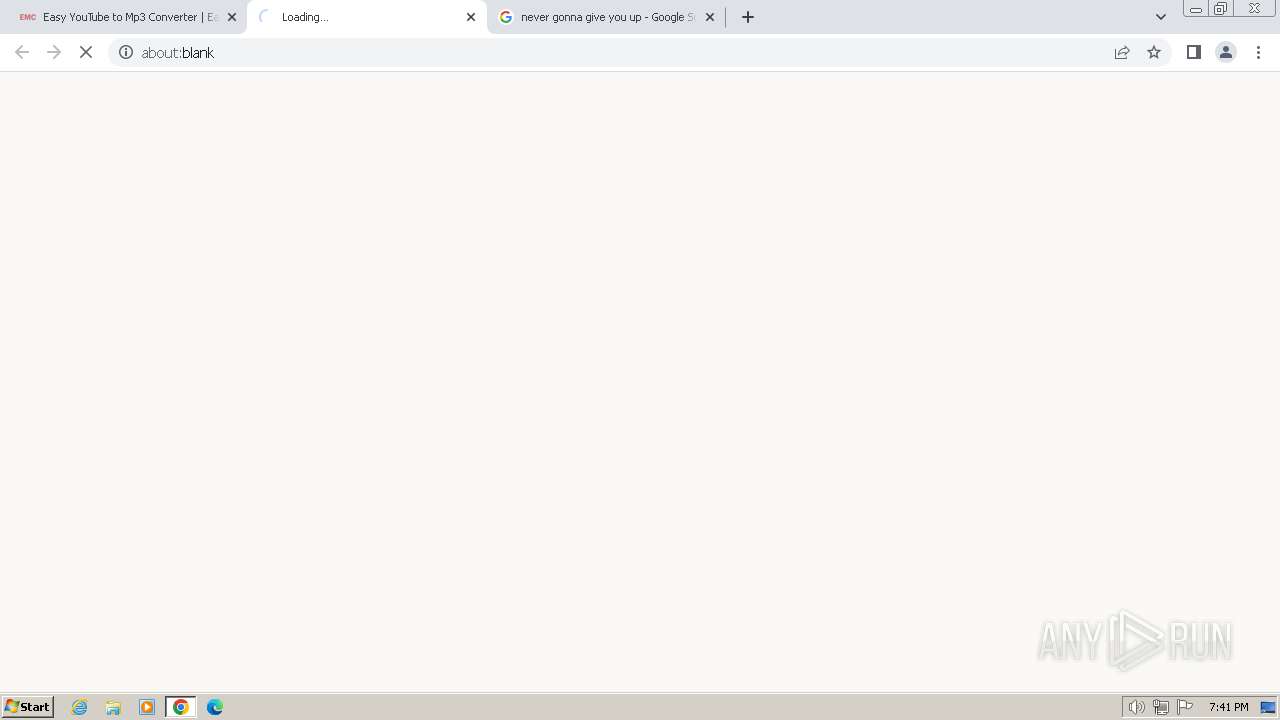Image resolution: width=1280 pixels, height=720 pixels.
Task: Launch Internet Explorer from taskbar
Action: [80, 707]
